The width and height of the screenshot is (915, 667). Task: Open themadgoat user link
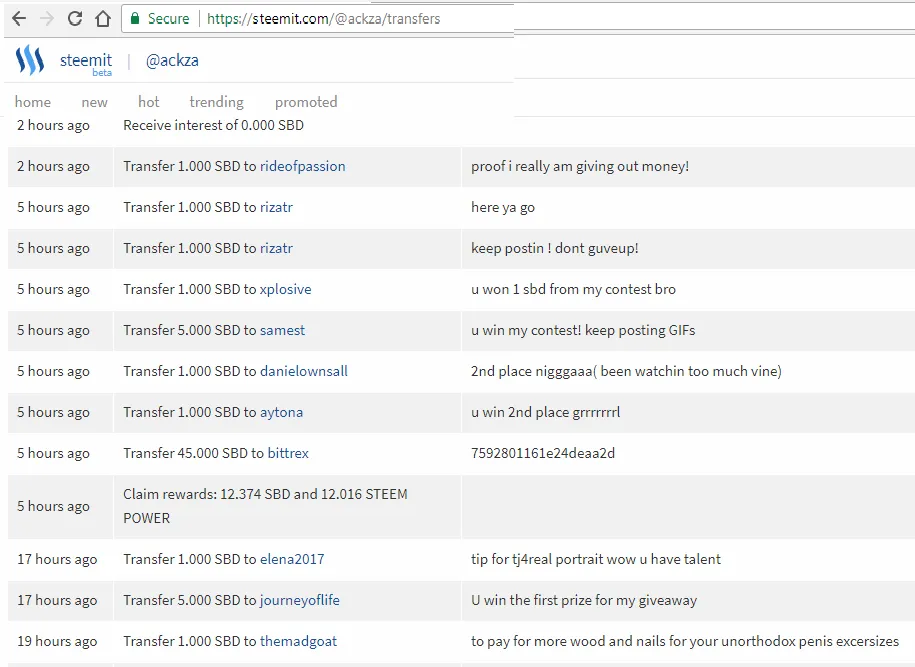click(x=298, y=641)
